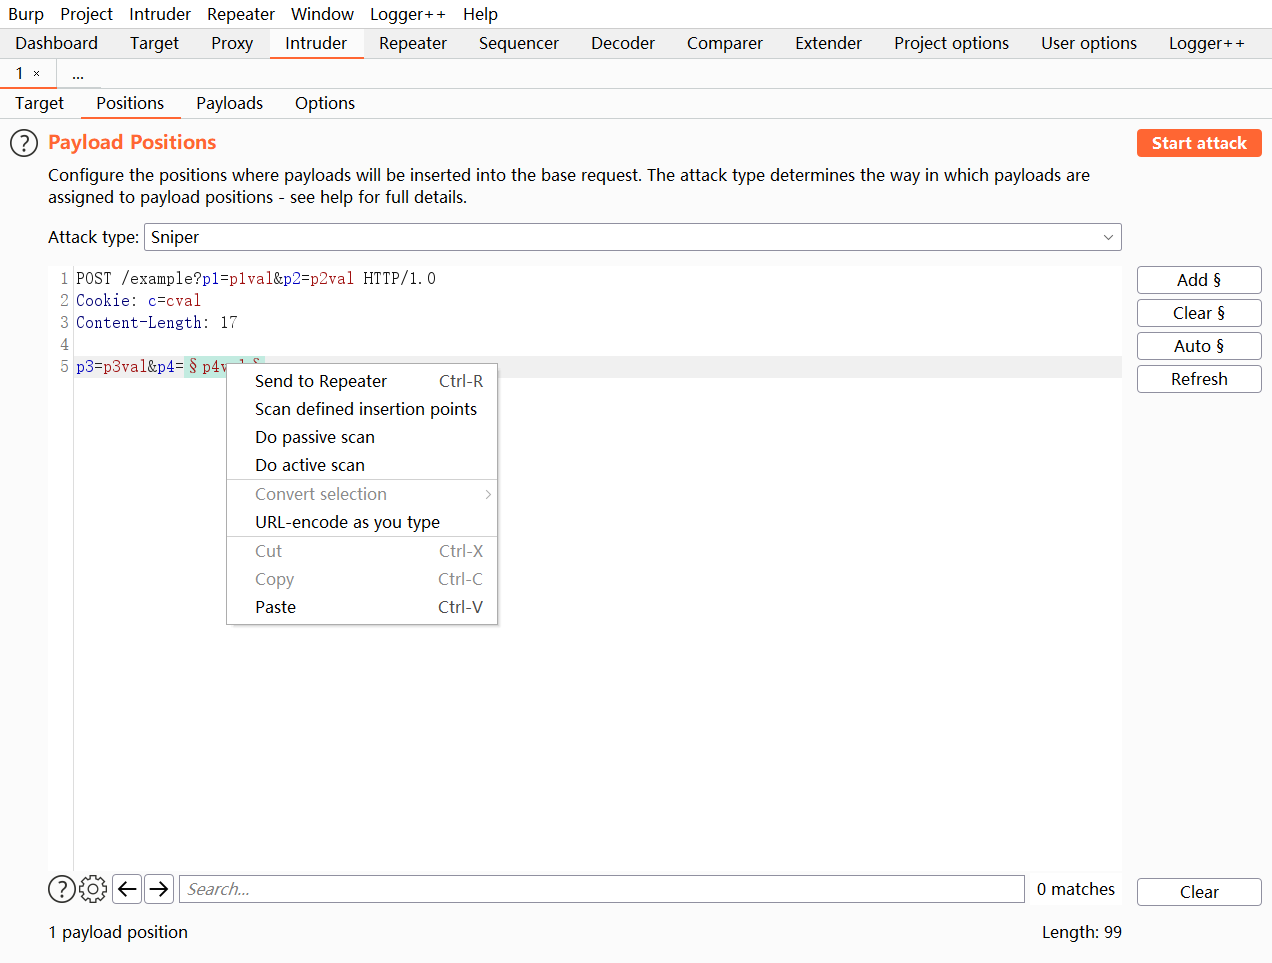Viewport: 1272px width, 963px height.
Task: Click the Cookie: c=cval header line
Action: coord(138,300)
